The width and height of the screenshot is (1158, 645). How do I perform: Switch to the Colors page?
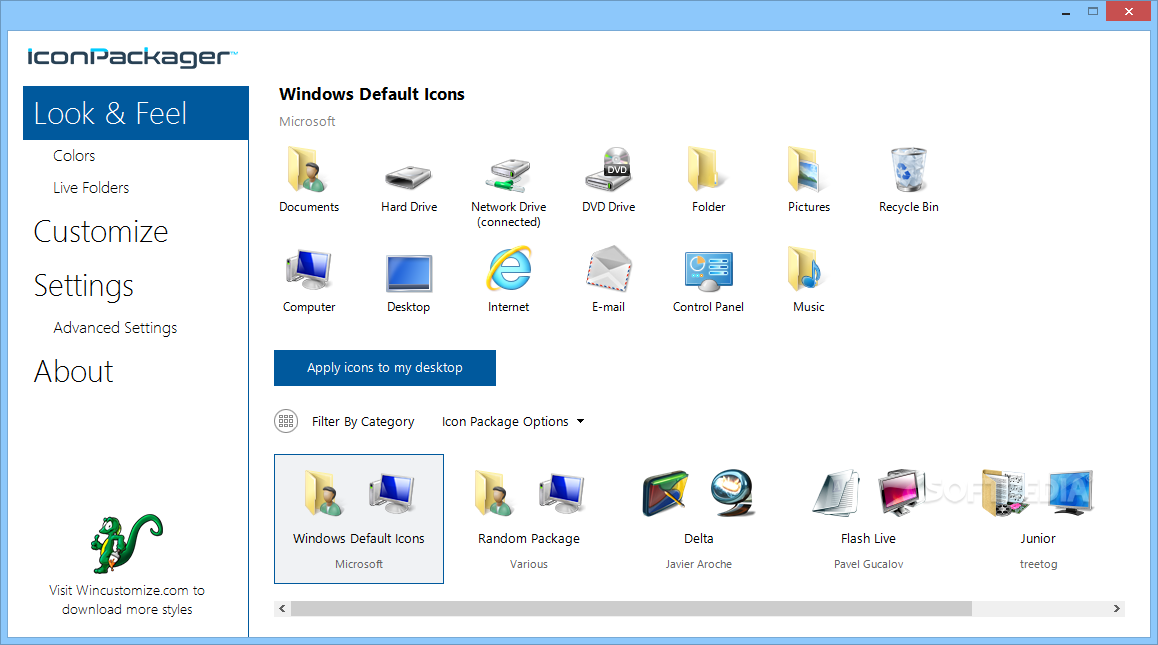(73, 155)
